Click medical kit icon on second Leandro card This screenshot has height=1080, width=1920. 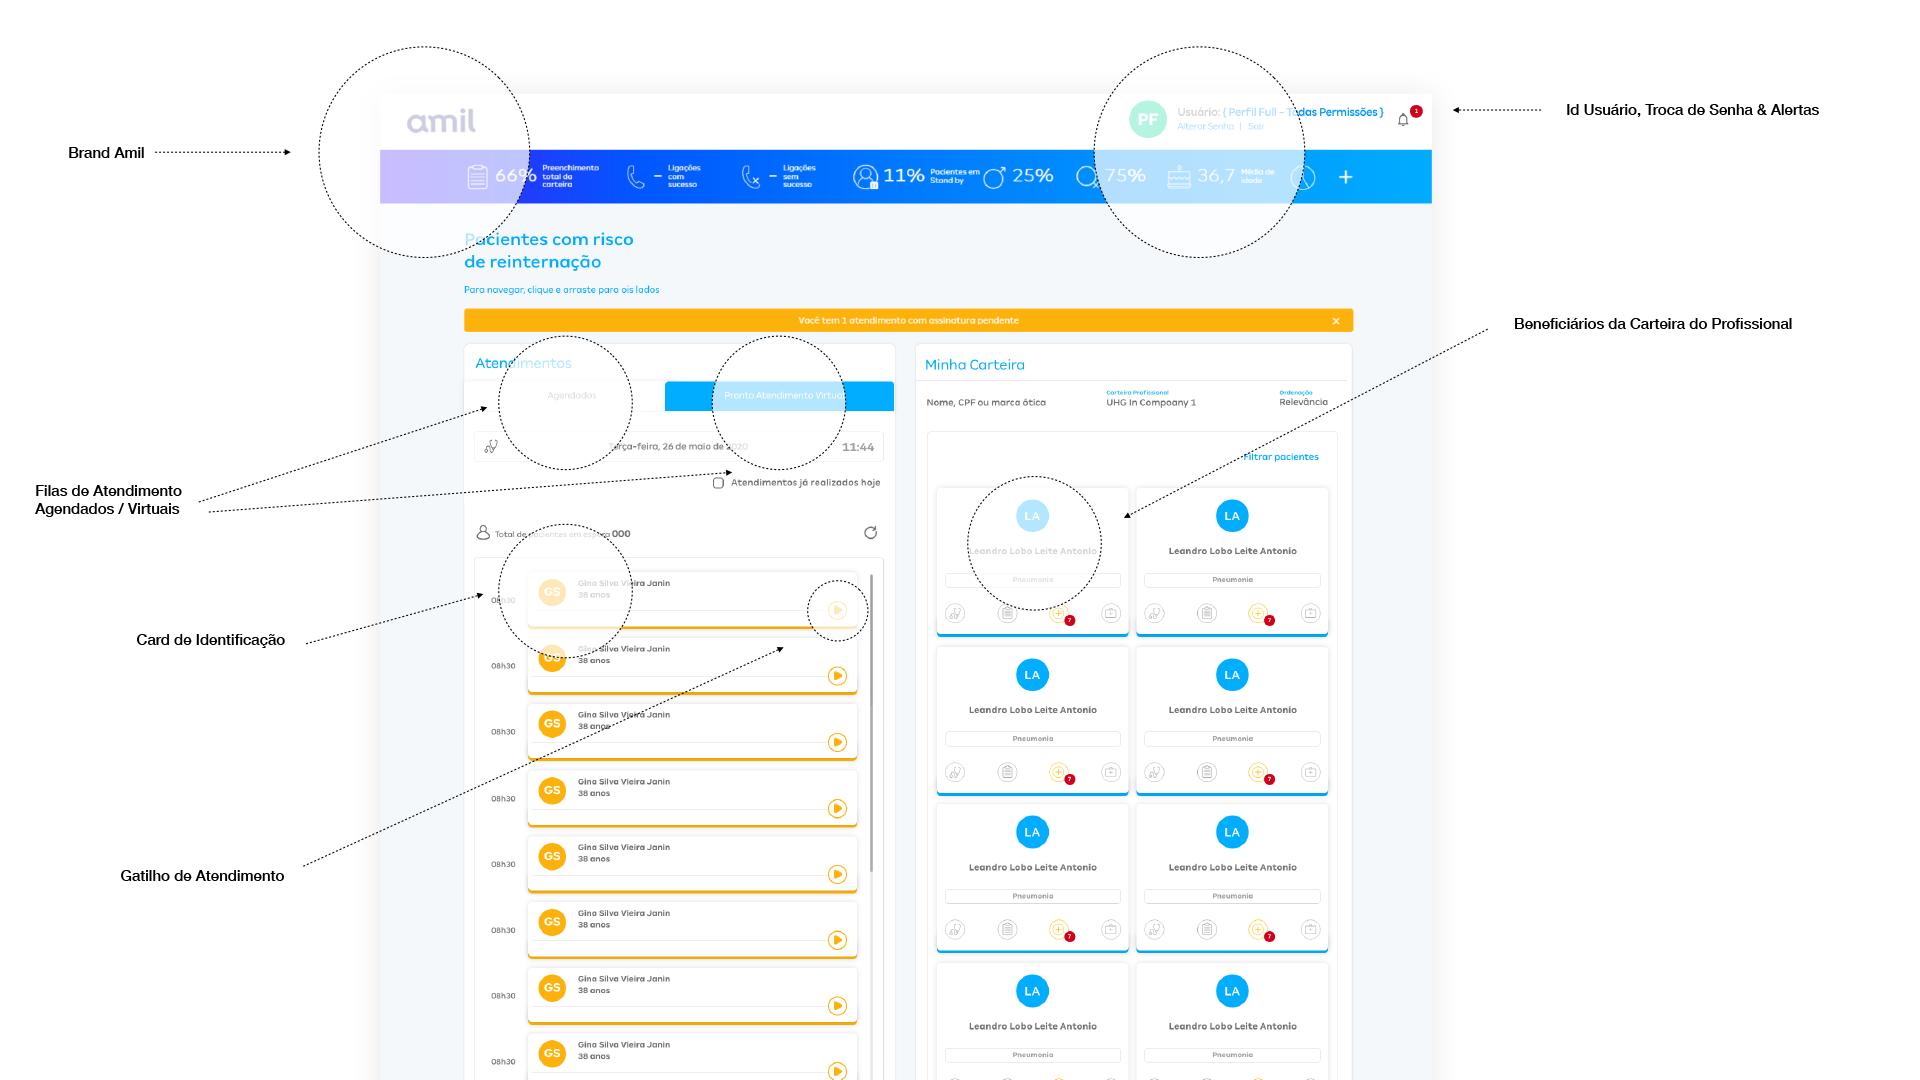point(1310,613)
